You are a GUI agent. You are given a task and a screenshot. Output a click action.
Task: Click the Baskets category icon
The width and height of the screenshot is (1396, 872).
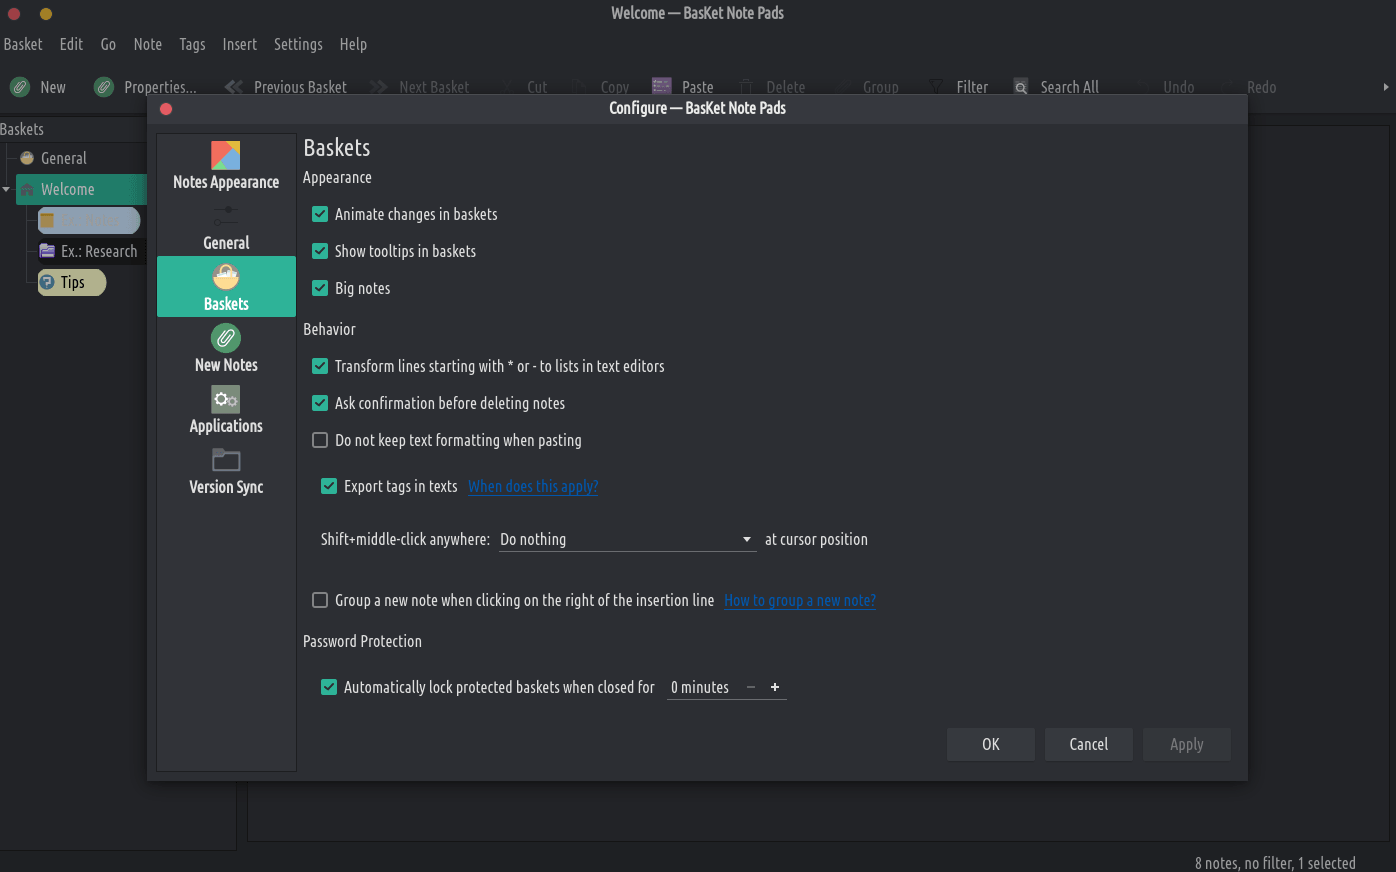tap(226, 277)
